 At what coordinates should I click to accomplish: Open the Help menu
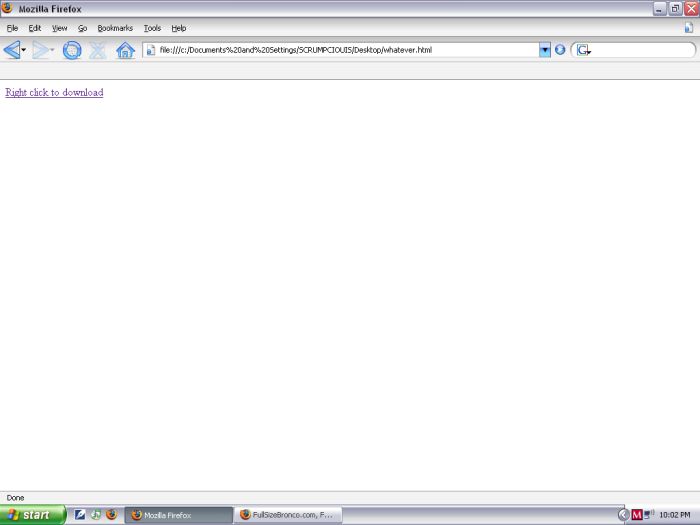[x=179, y=28]
